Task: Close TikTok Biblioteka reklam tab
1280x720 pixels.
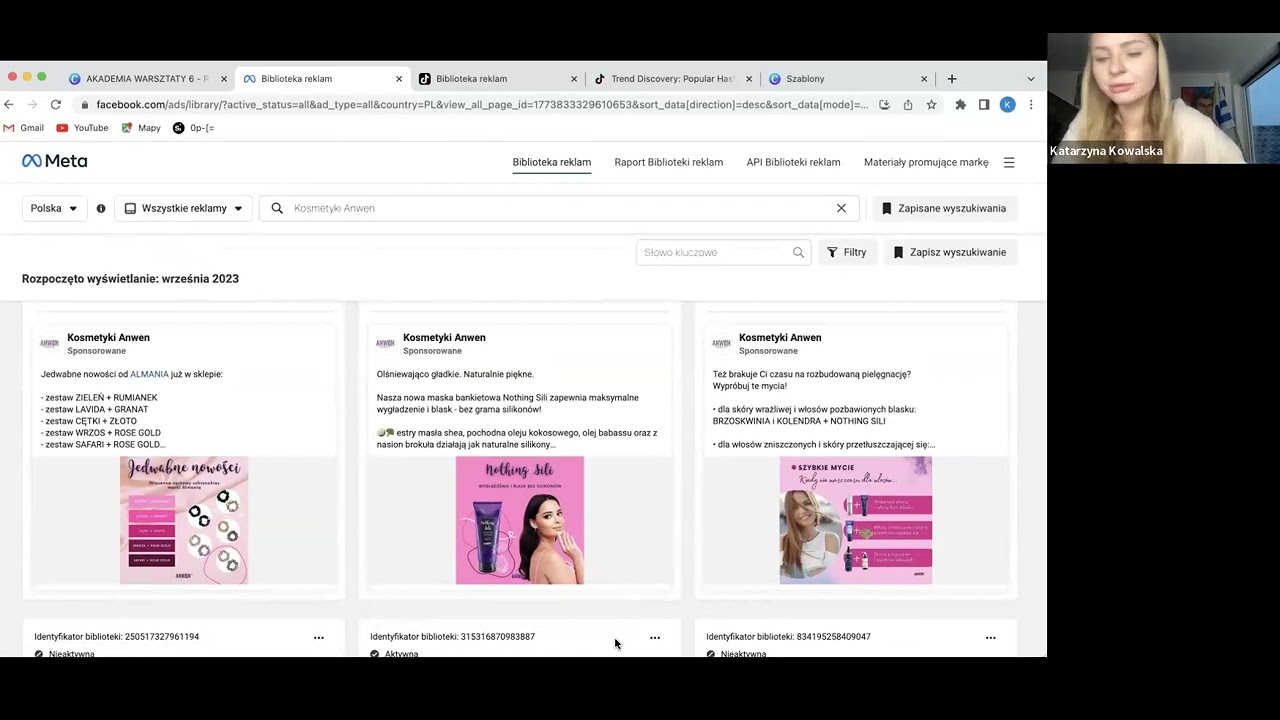Action: (x=574, y=79)
